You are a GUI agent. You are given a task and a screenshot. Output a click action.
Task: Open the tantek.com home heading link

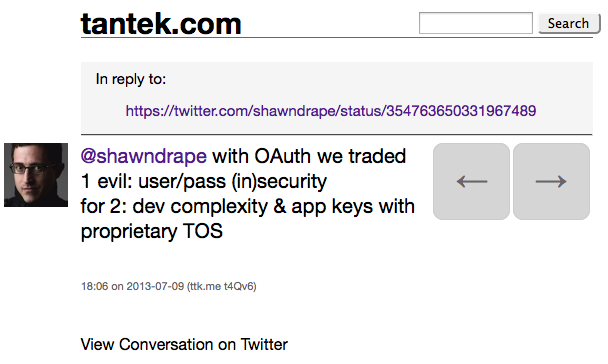pyautogui.click(x=161, y=24)
